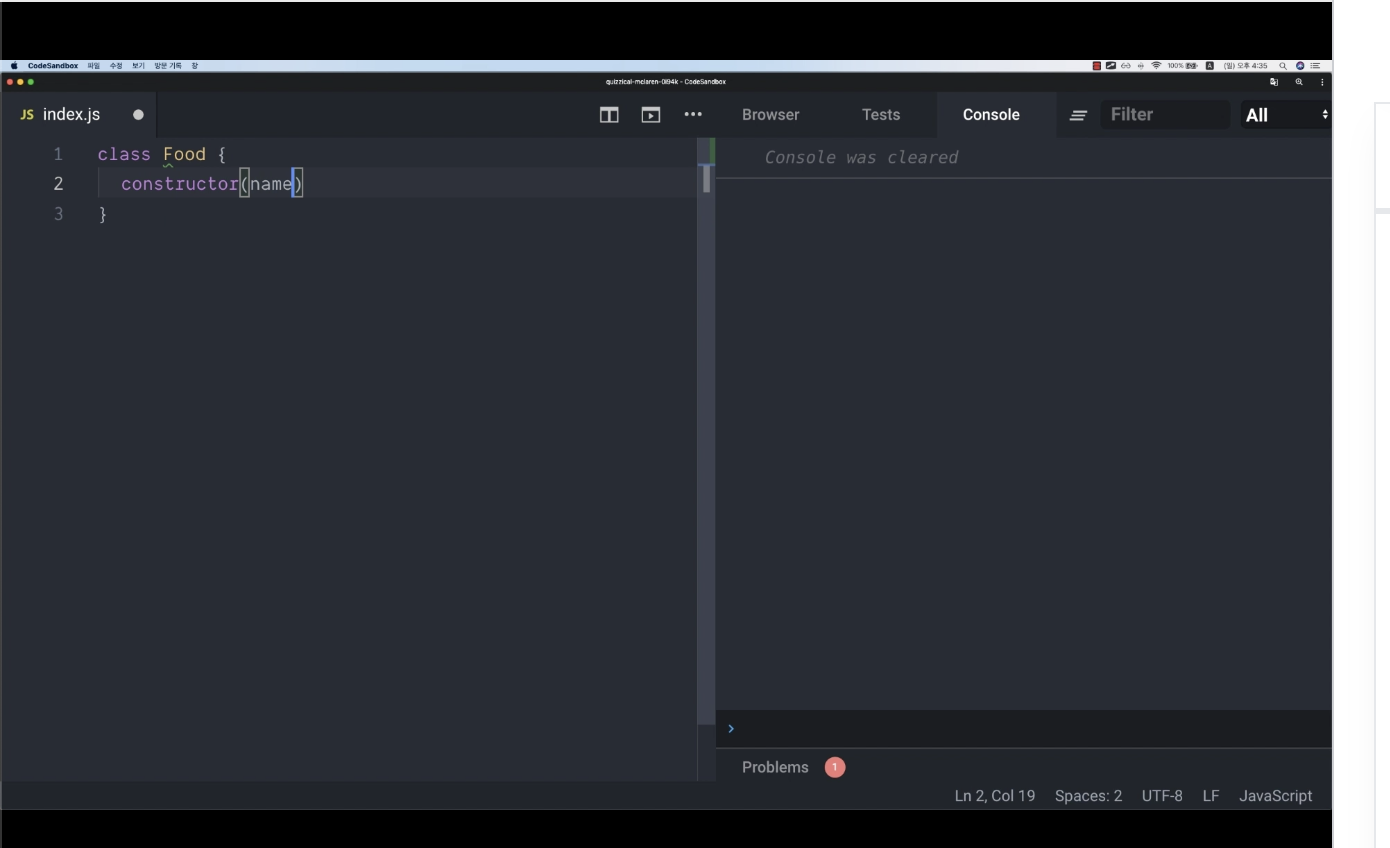Open the editor more options (three dots) menu

[x=693, y=115]
